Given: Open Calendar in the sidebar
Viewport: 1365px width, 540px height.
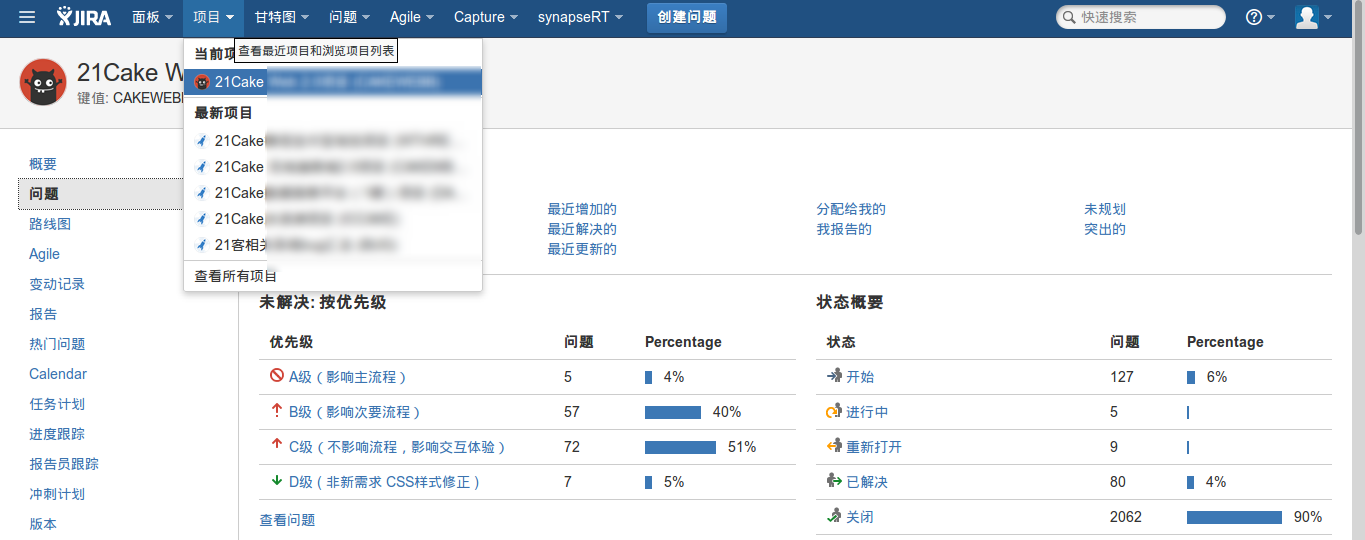Looking at the screenshot, I should [58, 374].
